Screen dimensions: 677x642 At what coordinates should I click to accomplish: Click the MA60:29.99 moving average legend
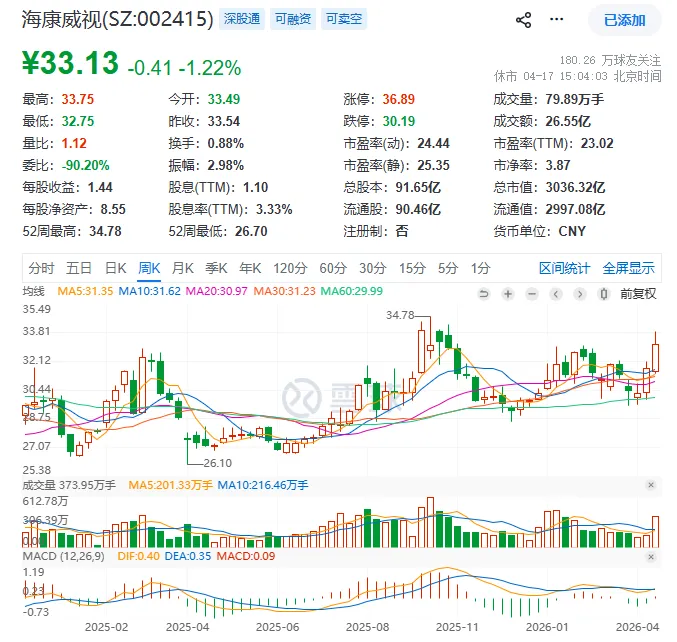coord(352,291)
